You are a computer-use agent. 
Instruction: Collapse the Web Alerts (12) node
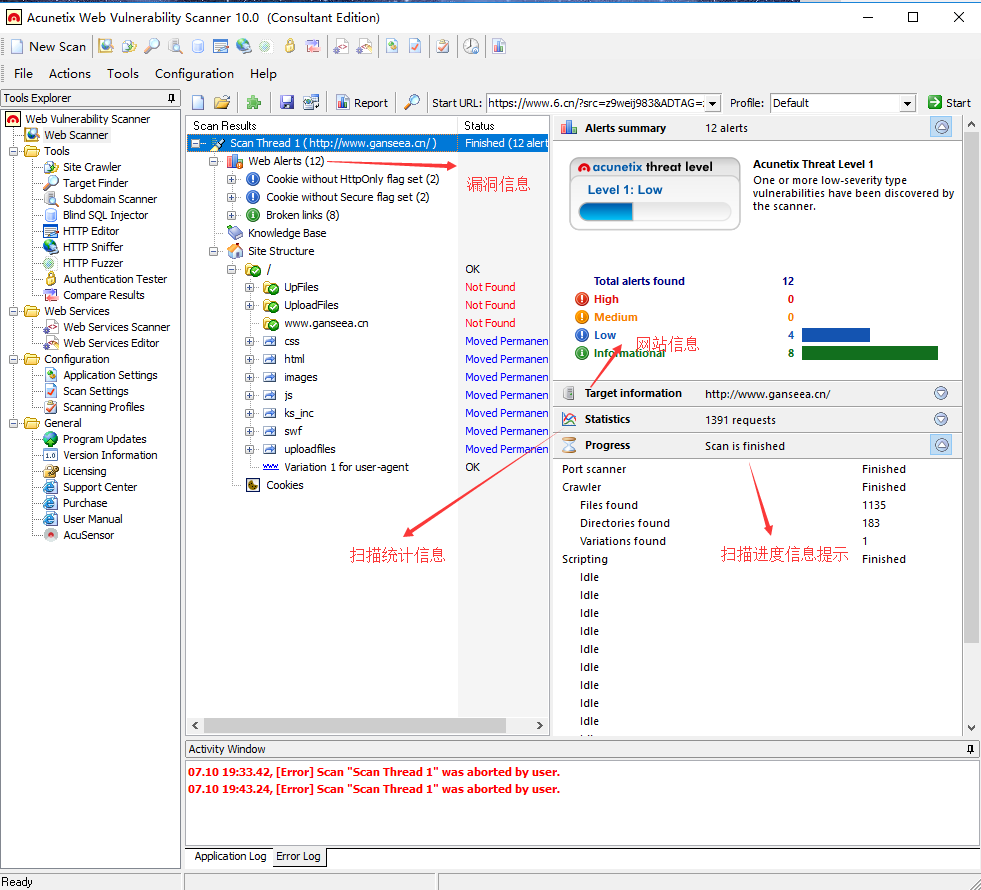pos(213,161)
